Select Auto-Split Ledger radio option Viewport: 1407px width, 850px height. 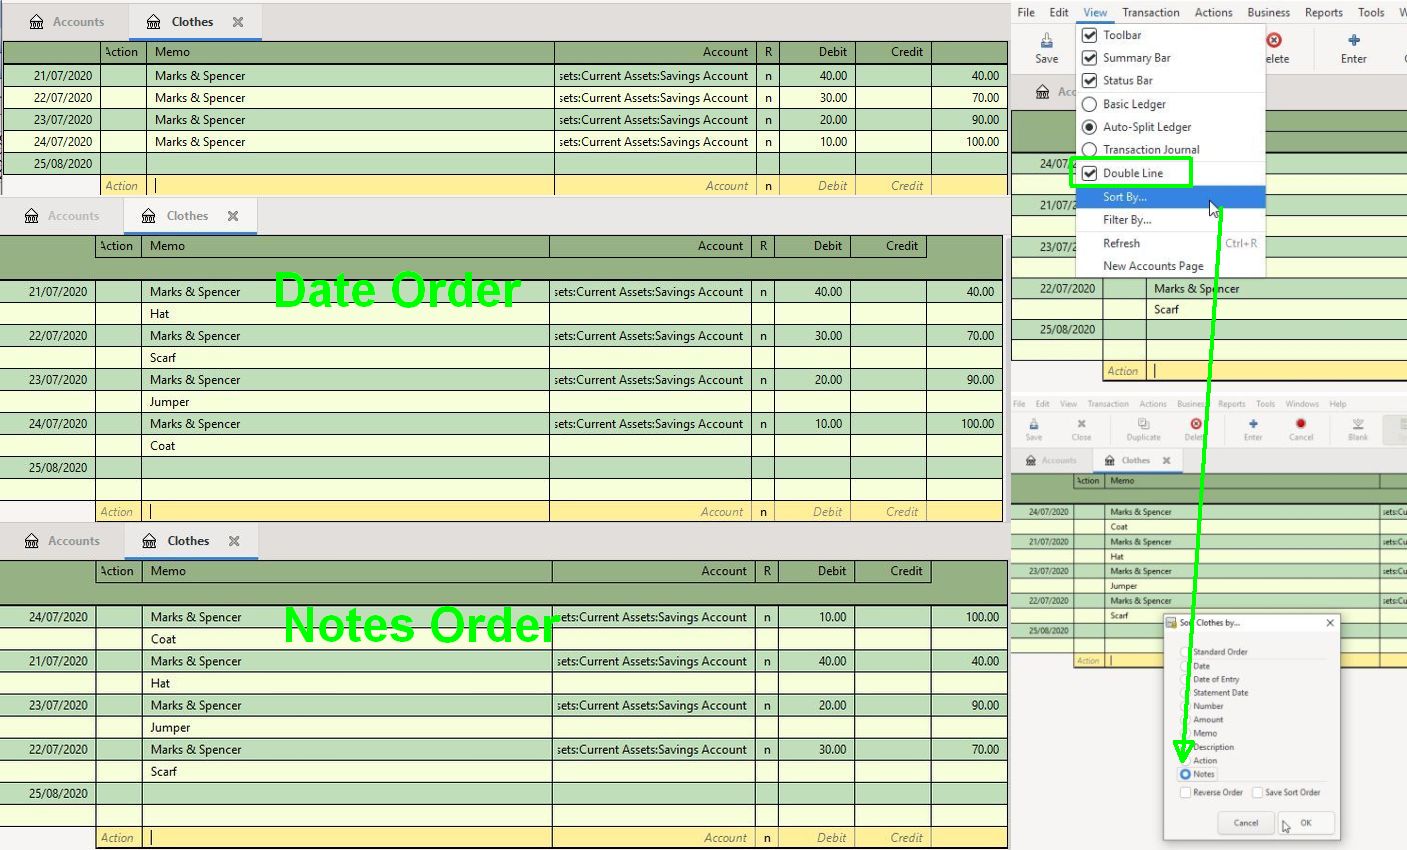[x=1090, y=127]
